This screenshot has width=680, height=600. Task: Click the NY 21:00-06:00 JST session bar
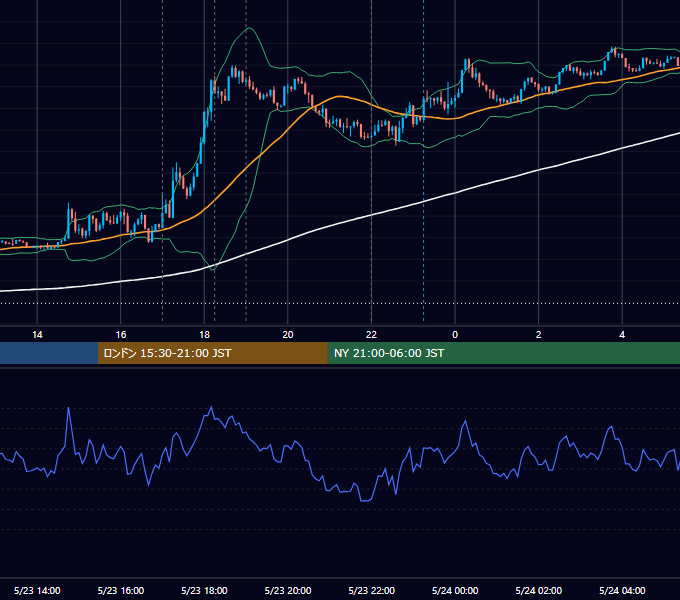(x=503, y=353)
